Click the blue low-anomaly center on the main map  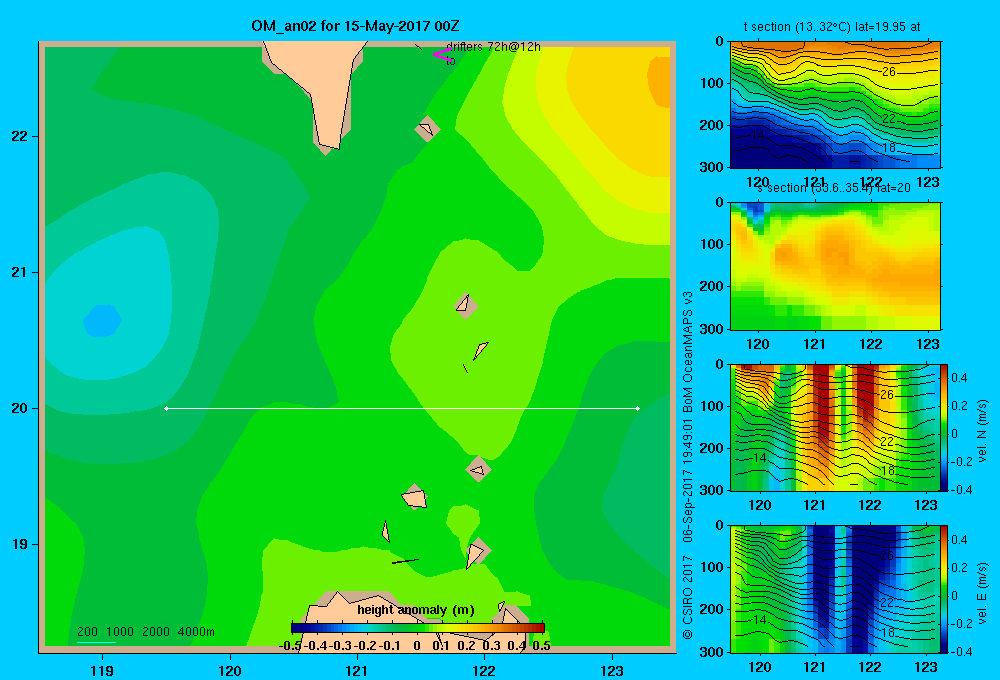pos(102,320)
